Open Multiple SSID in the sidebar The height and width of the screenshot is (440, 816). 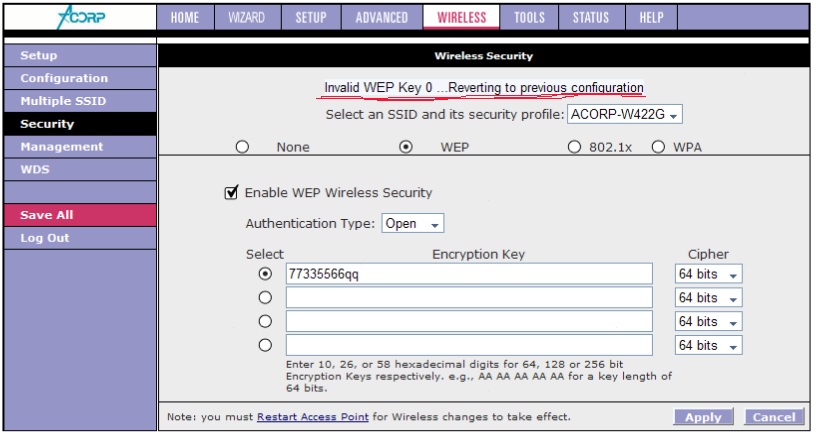click(63, 101)
